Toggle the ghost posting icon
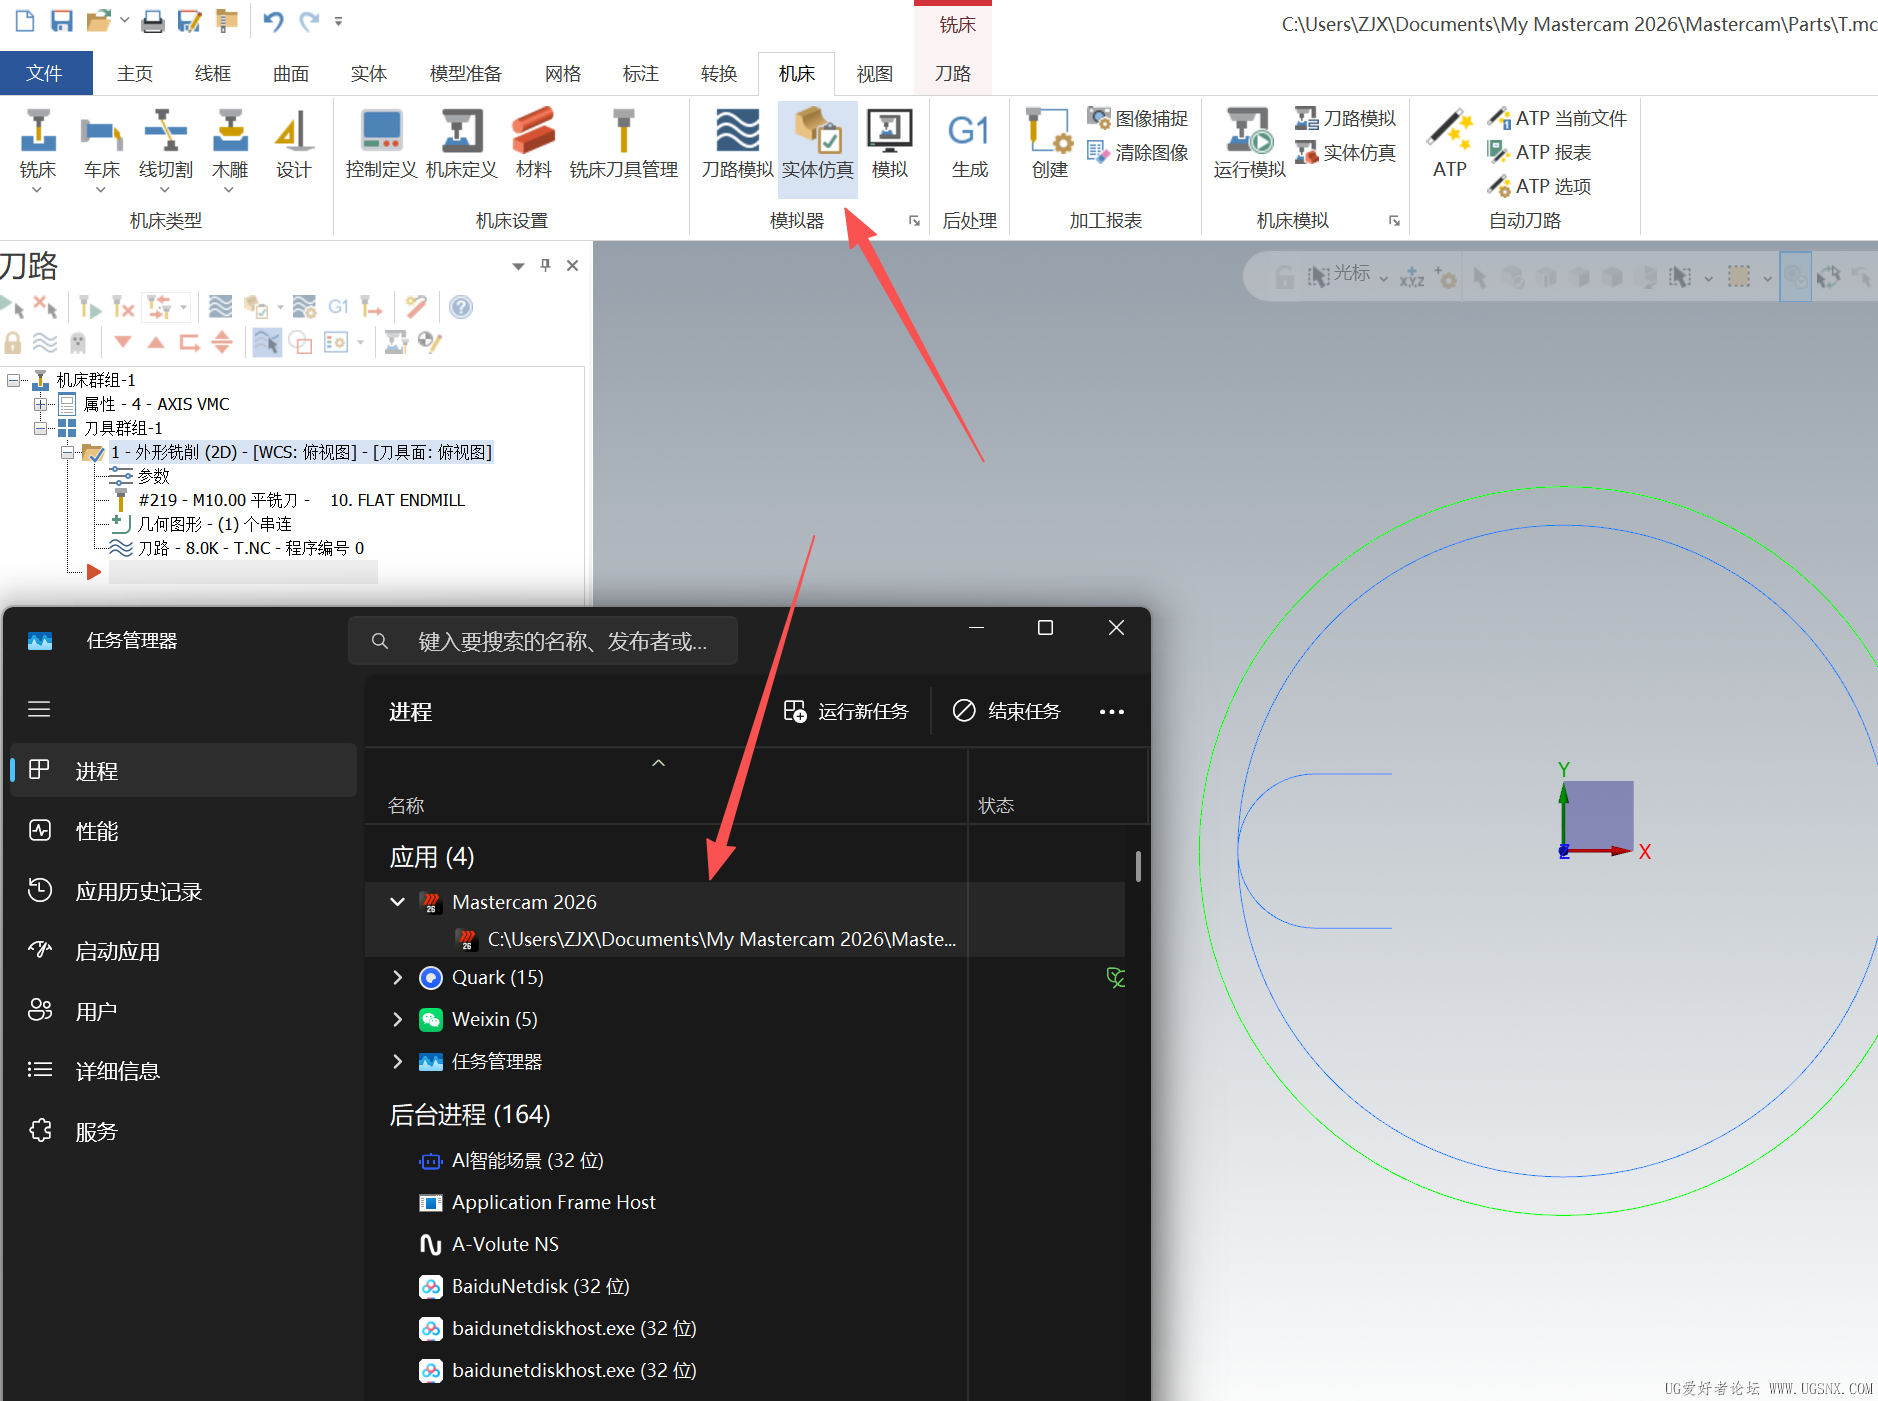The width and height of the screenshot is (1878, 1401). pyautogui.click(x=78, y=342)
